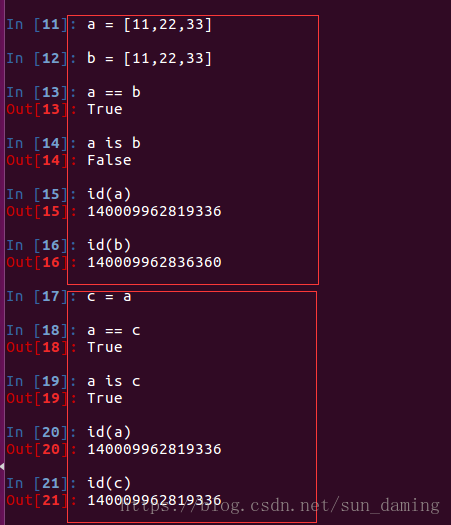Click the In [15] prompt label
The width and height of the screenshot is (451, 525).
(x=41, y=195)
